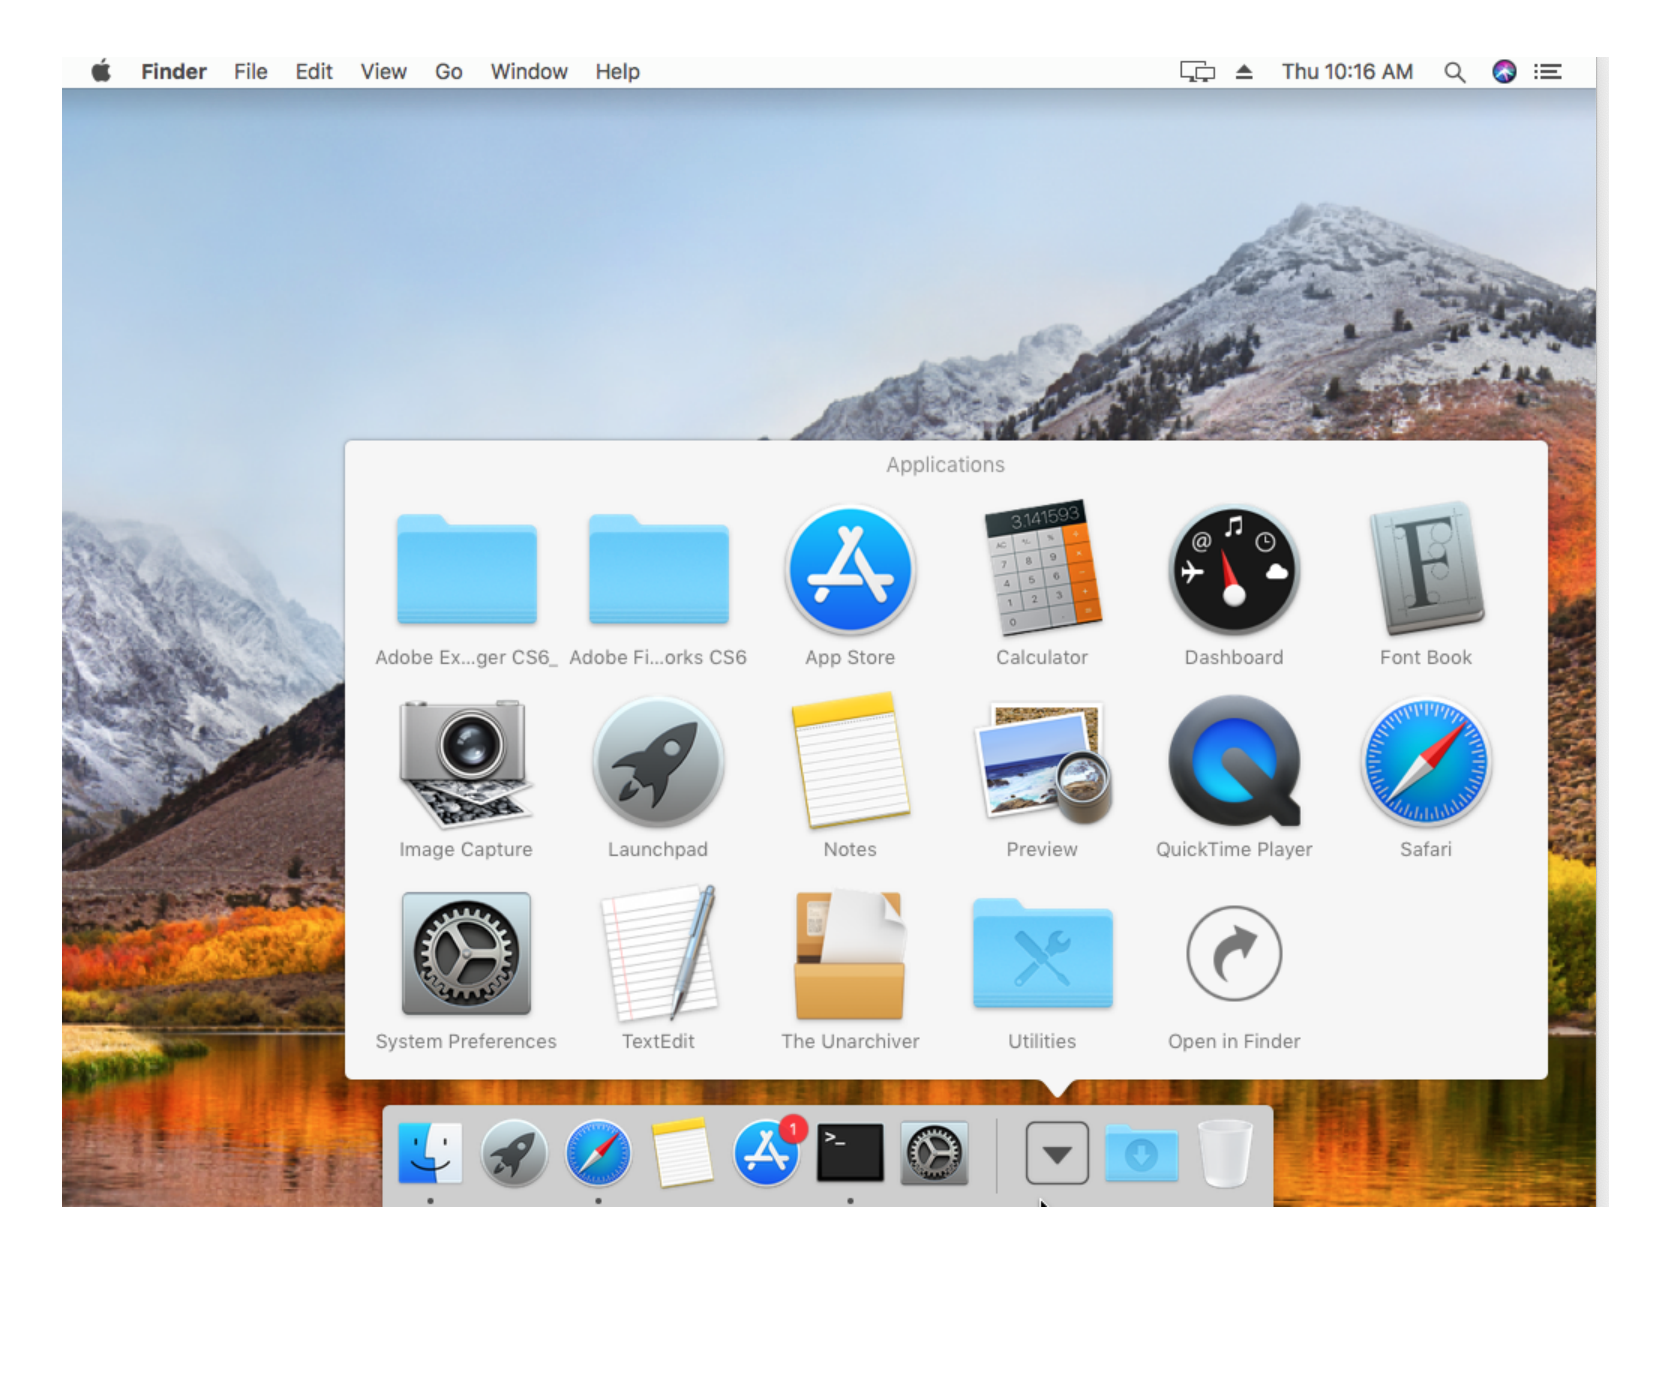
Task: Open Calculator from the Applications stack
Action: click(x=1042, y=567)
